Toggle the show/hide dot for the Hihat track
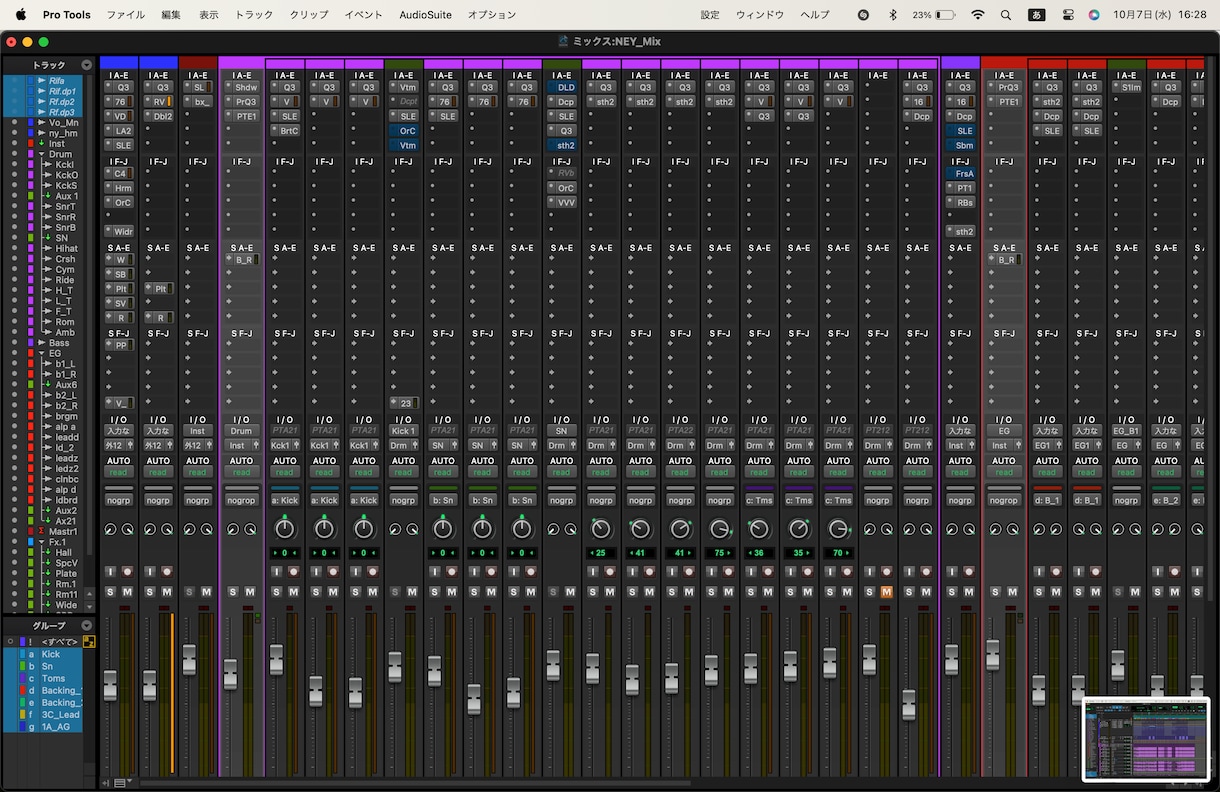Image resolution: width=1220 pixels, height=792 pixels. pyautogui.click(x=14, y=248)
